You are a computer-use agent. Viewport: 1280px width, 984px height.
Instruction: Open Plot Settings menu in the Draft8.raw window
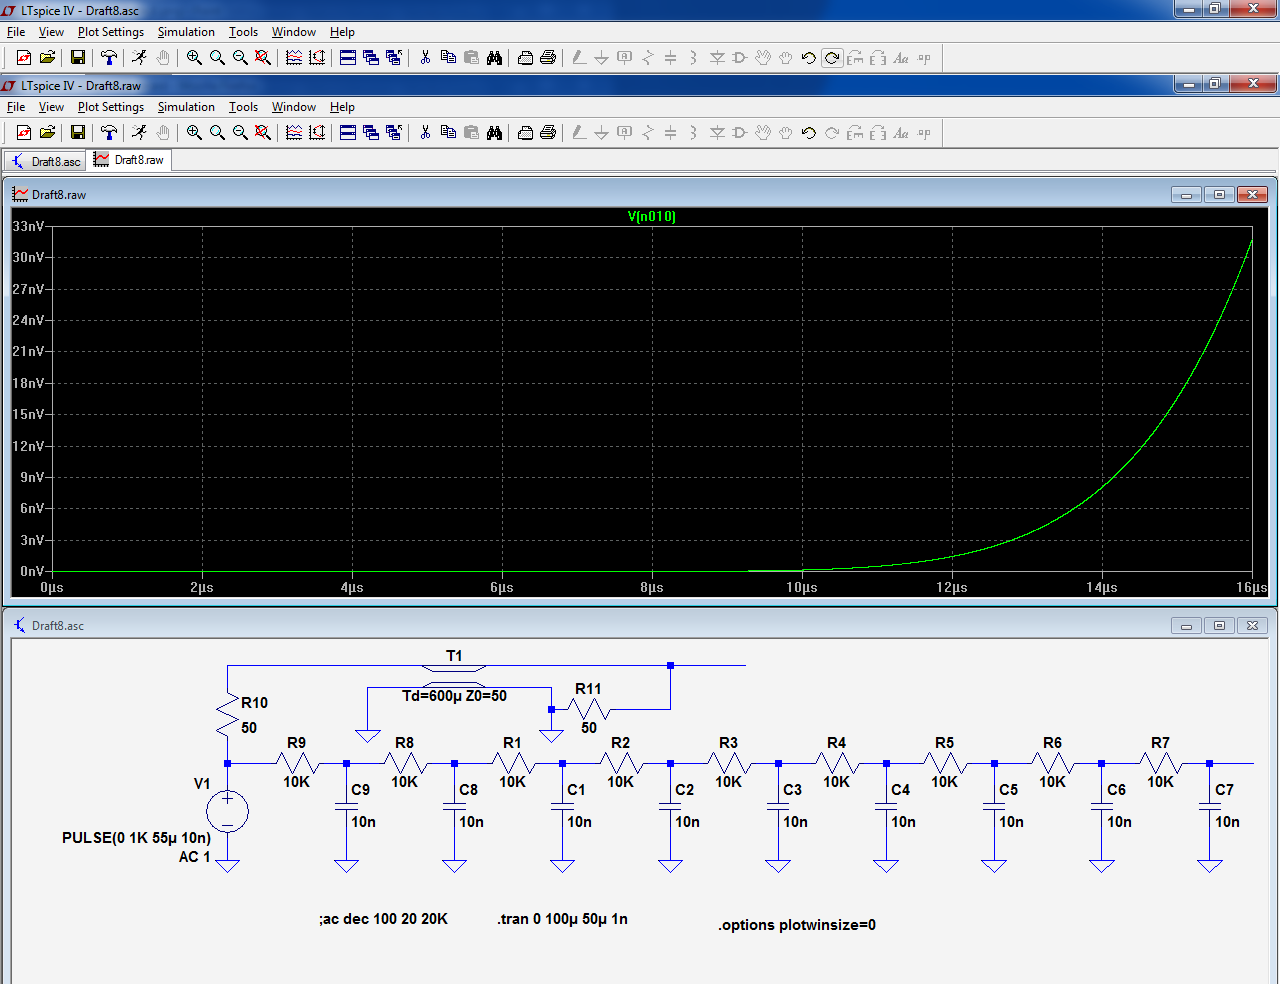pyautogui.click(x=110, y=107)
